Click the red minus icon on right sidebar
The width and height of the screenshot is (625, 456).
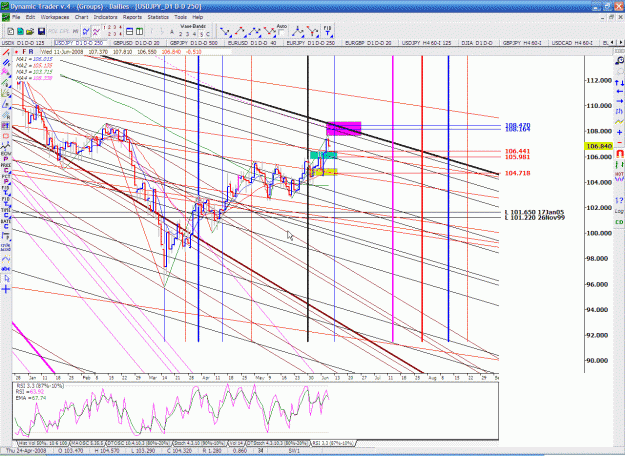(x=619, y=142)
